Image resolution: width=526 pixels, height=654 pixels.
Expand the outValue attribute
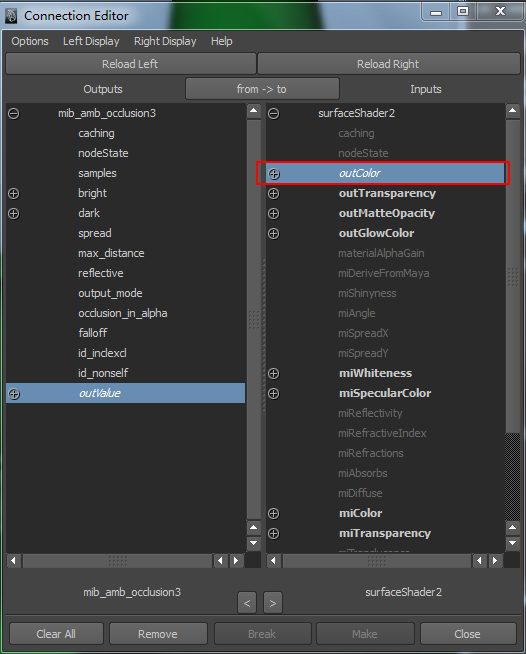tap(14, 394)
